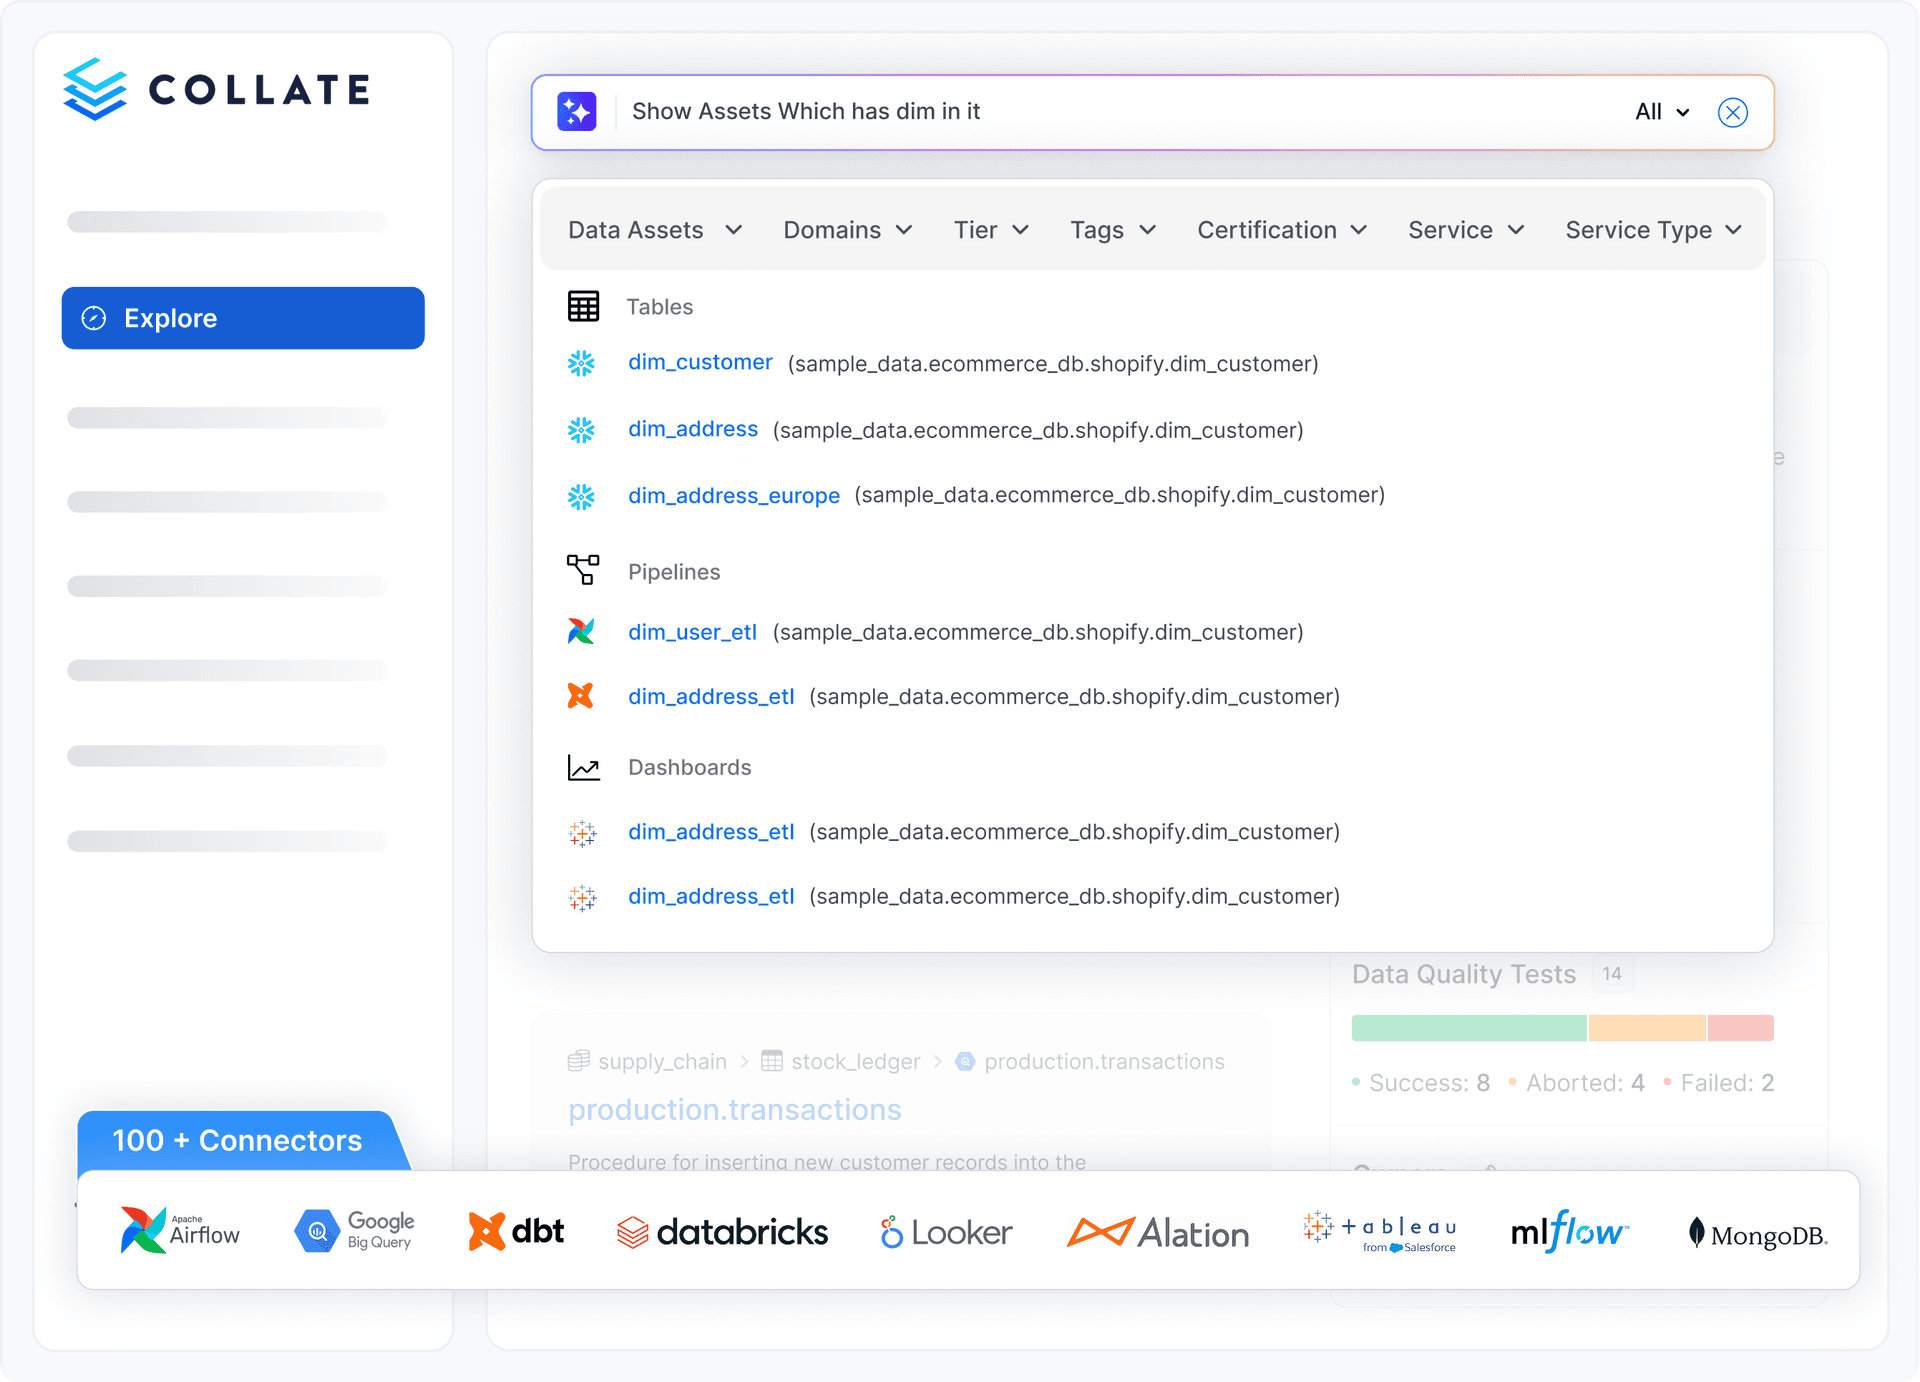Clear the search with the X icon
The width and height of the screenshot is (1920, 1382).
point(1732,112)
